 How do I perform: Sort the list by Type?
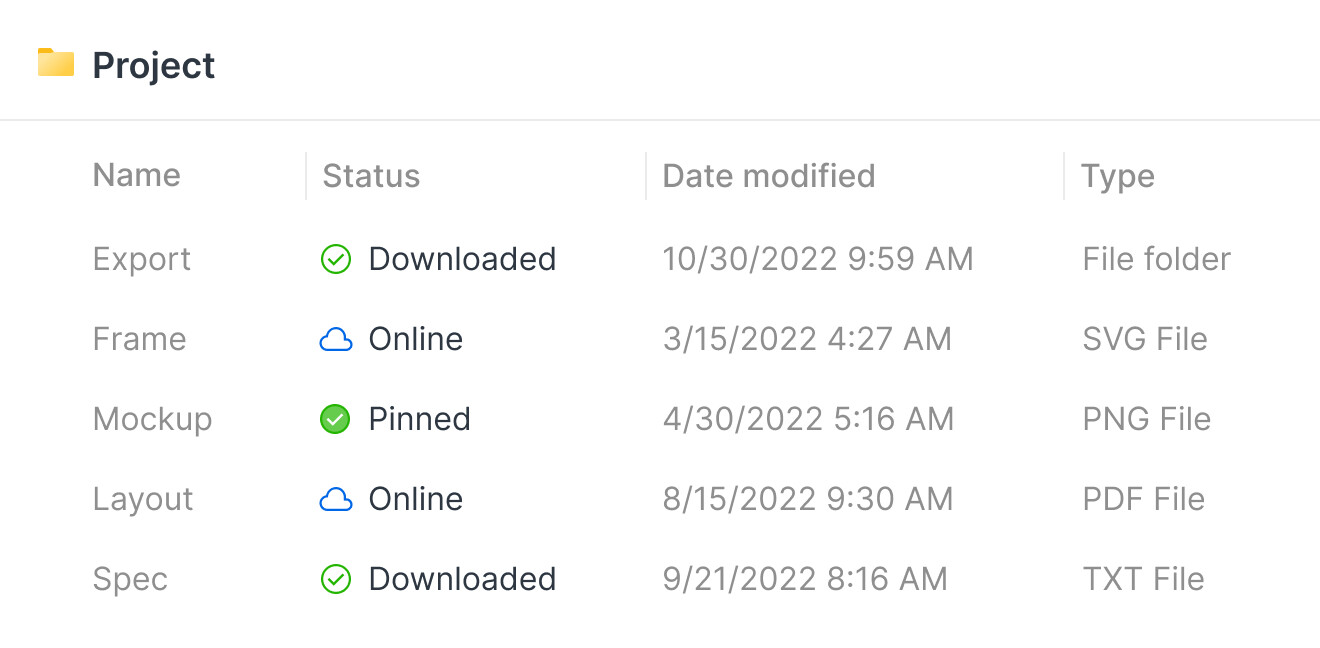(1117, 175)
